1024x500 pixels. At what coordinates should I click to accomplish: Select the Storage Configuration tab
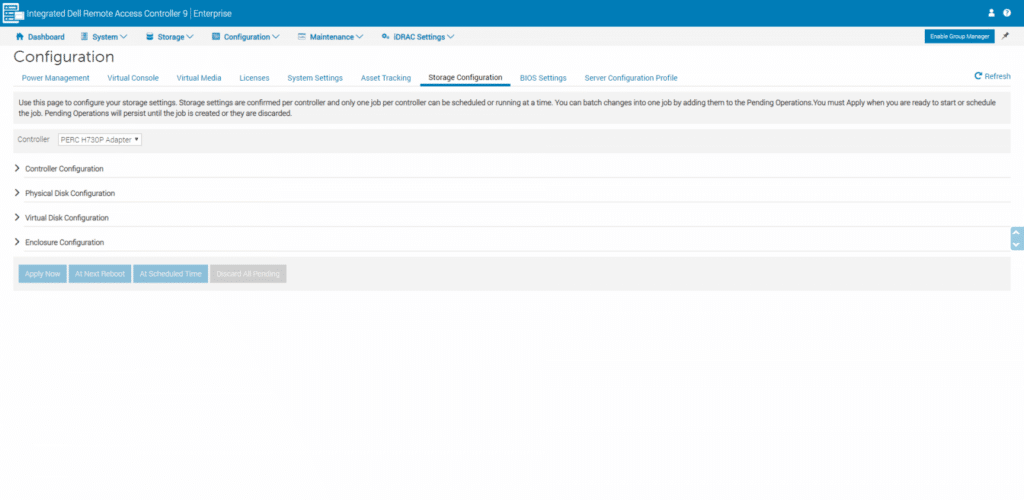tap(465, 78)
